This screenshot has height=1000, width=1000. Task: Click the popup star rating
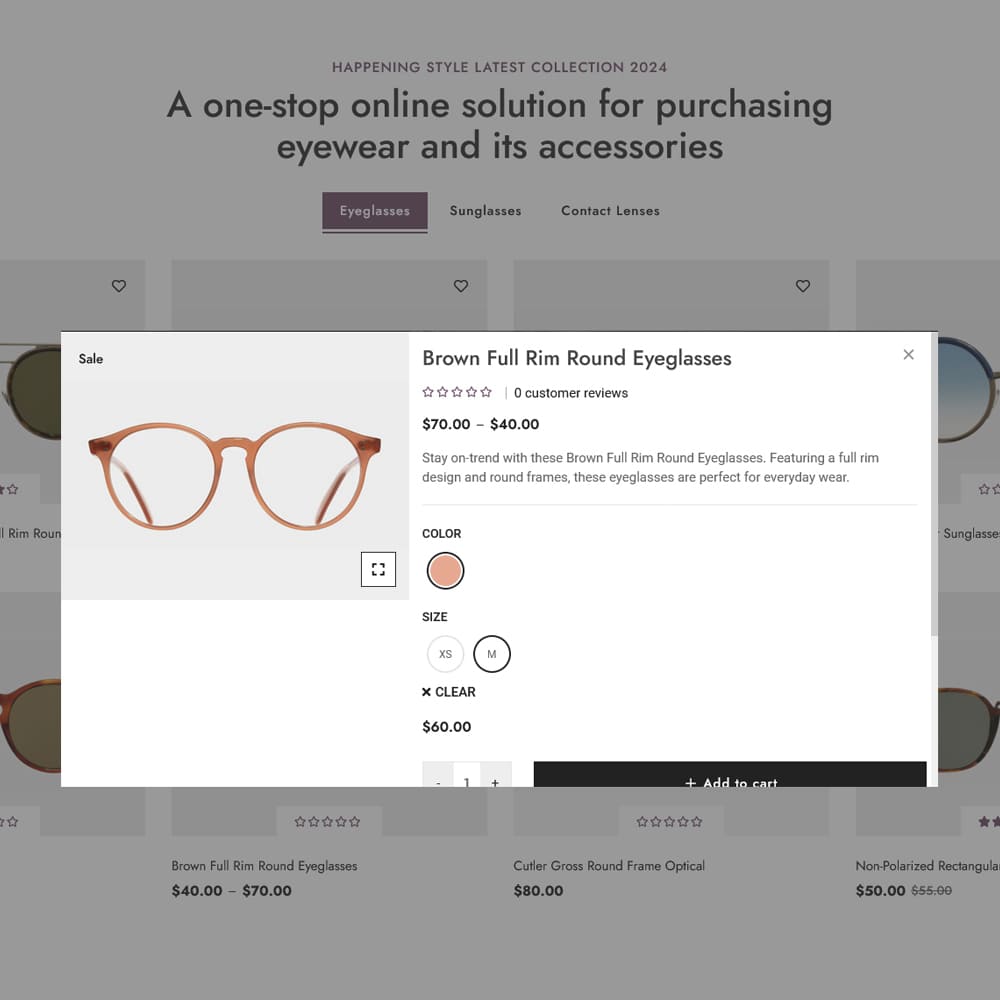coord(457,392)
